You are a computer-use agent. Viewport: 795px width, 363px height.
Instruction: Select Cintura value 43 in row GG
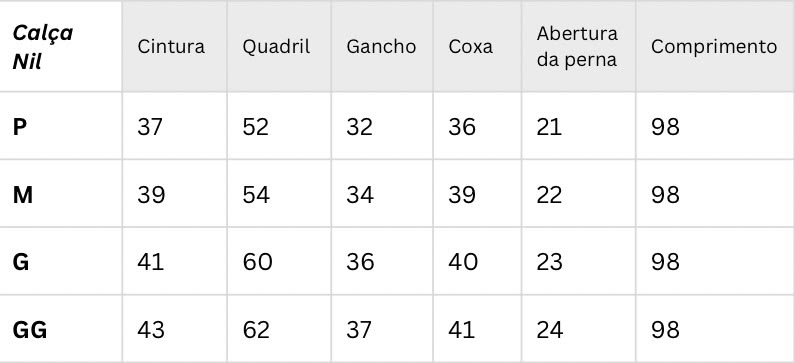pos(151,330)
